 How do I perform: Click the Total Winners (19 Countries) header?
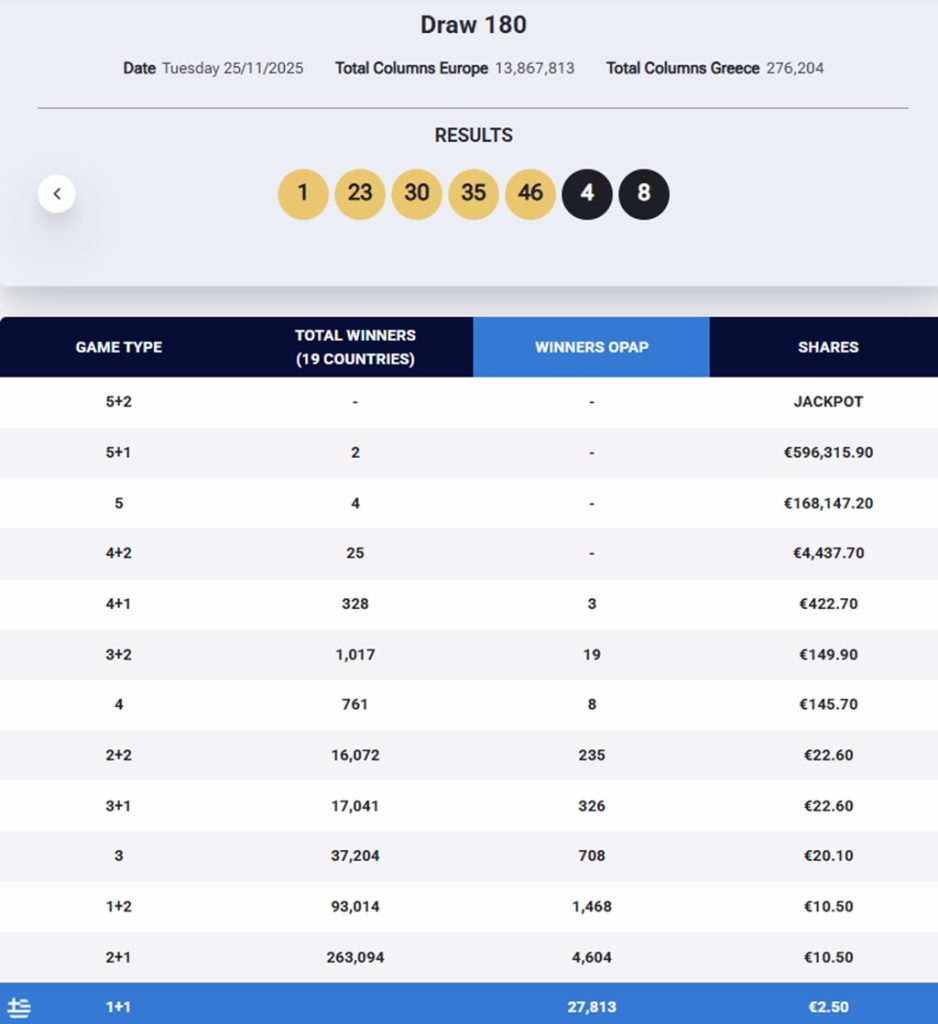click(x=355, y=347)
